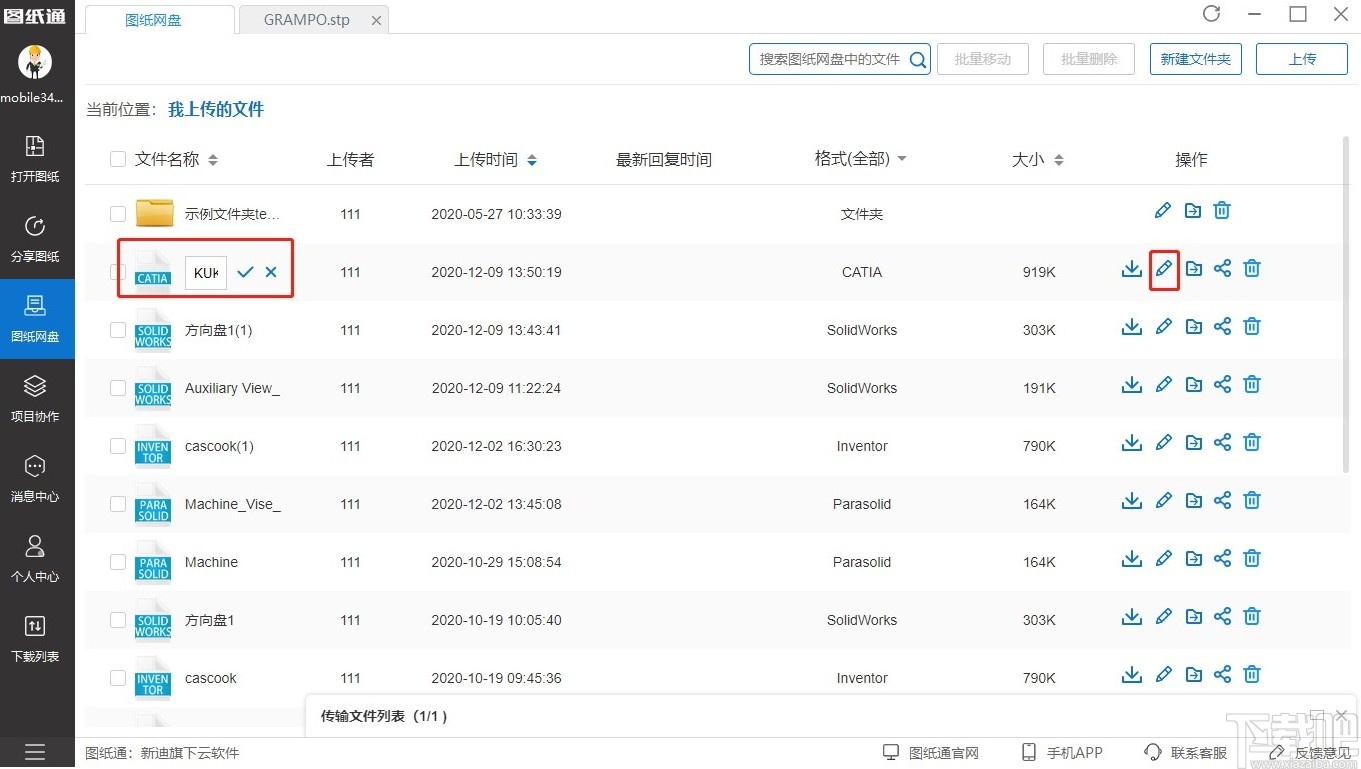This screenshot has width=1361, height=769.
Task: Select the 分享图纸 sidebar icon
Action: coord(36,240)
